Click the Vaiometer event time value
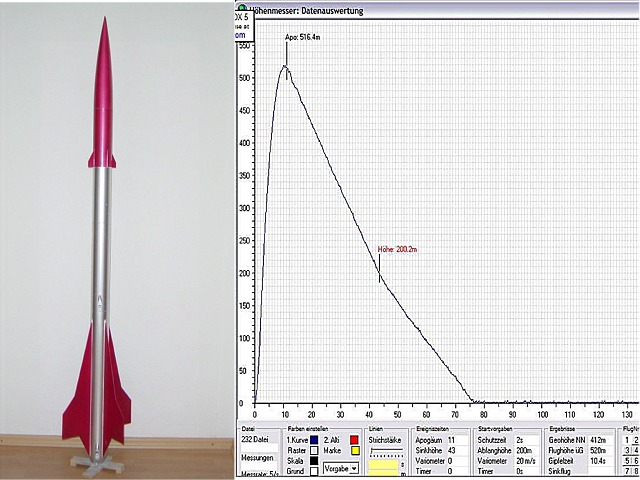Viewport: 640px width, 480px height. 457,461
